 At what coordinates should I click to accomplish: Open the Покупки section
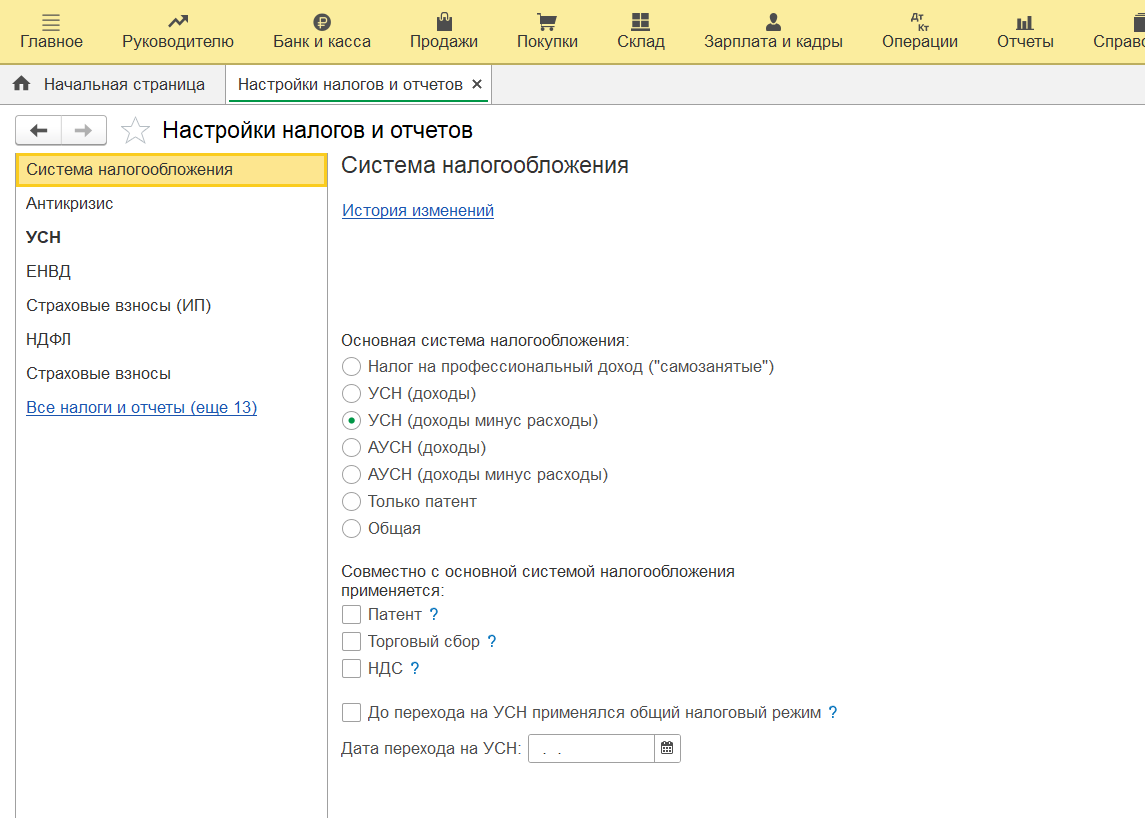click(x=547, y=31)
